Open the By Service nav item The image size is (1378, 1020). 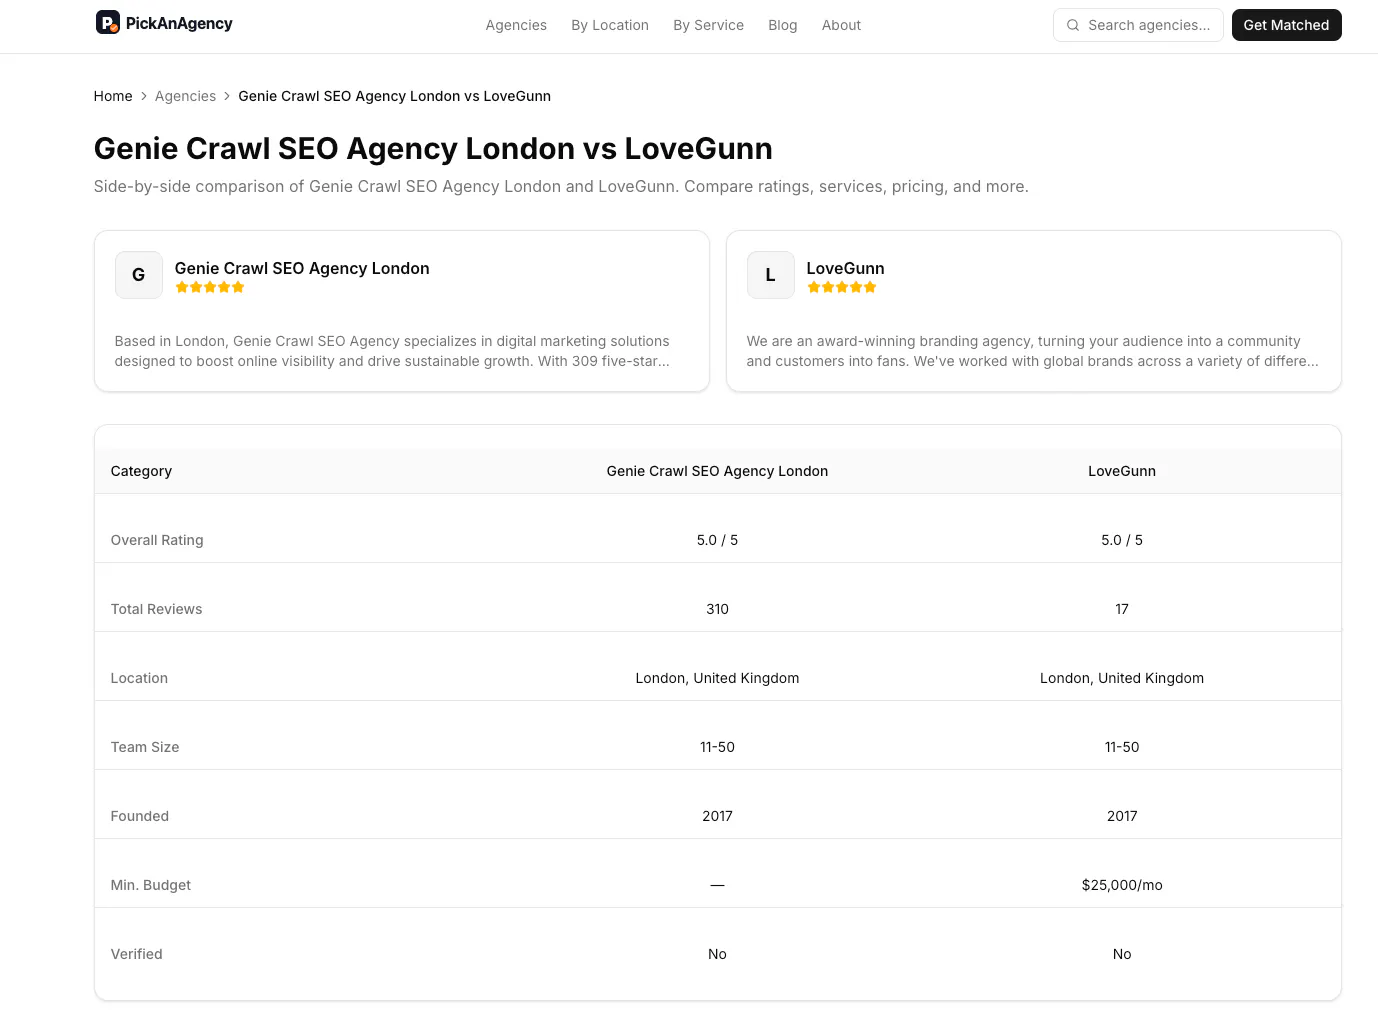(708, 25)
